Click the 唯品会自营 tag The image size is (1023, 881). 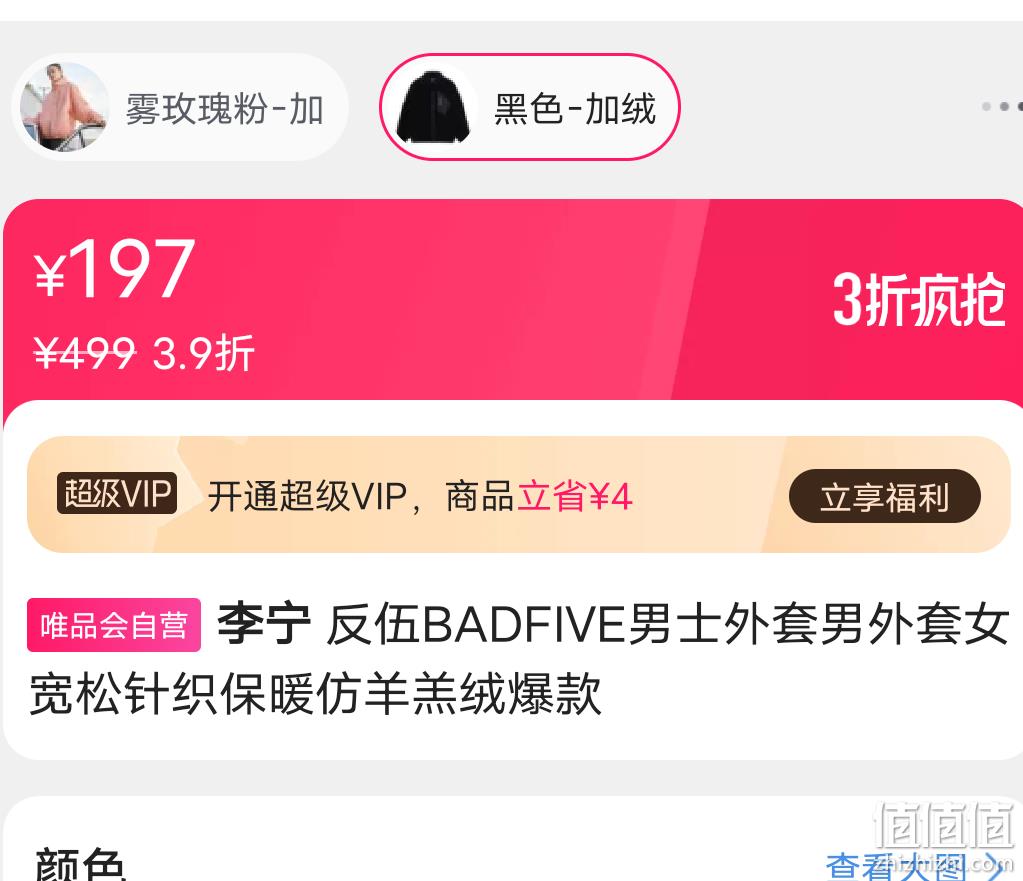click(x=114, y=625)
